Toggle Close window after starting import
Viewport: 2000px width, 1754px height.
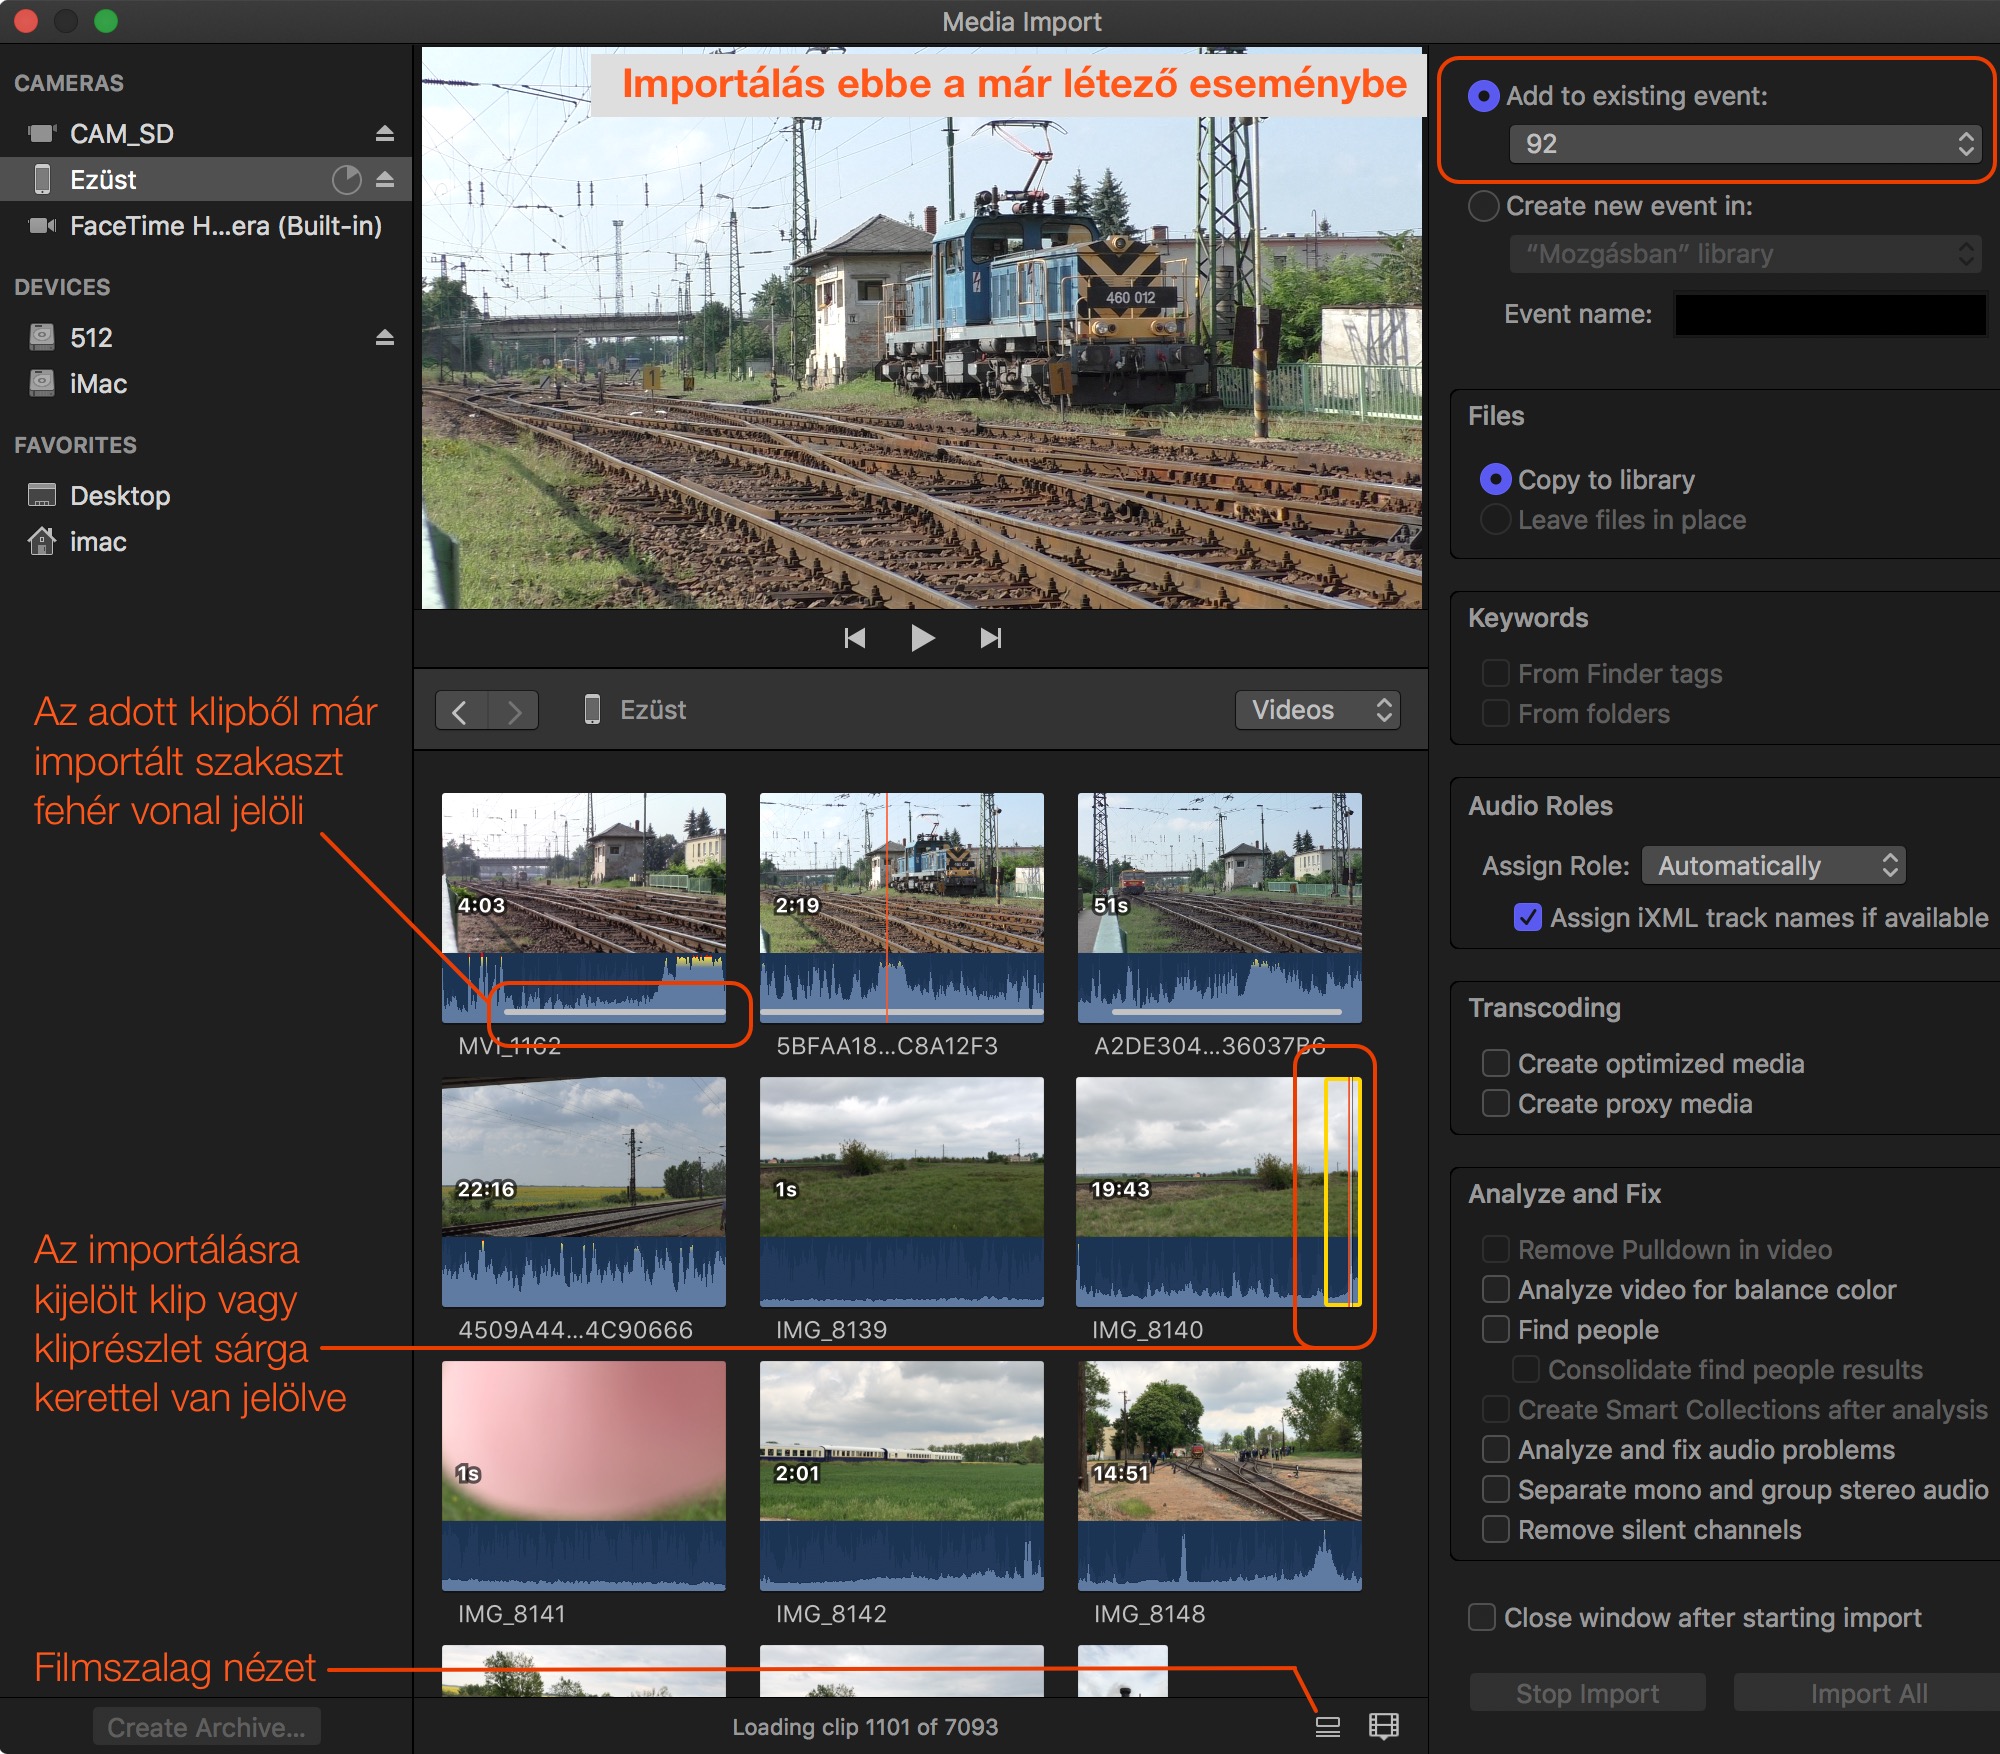pyautogui.click(x=1482, y=1617)
